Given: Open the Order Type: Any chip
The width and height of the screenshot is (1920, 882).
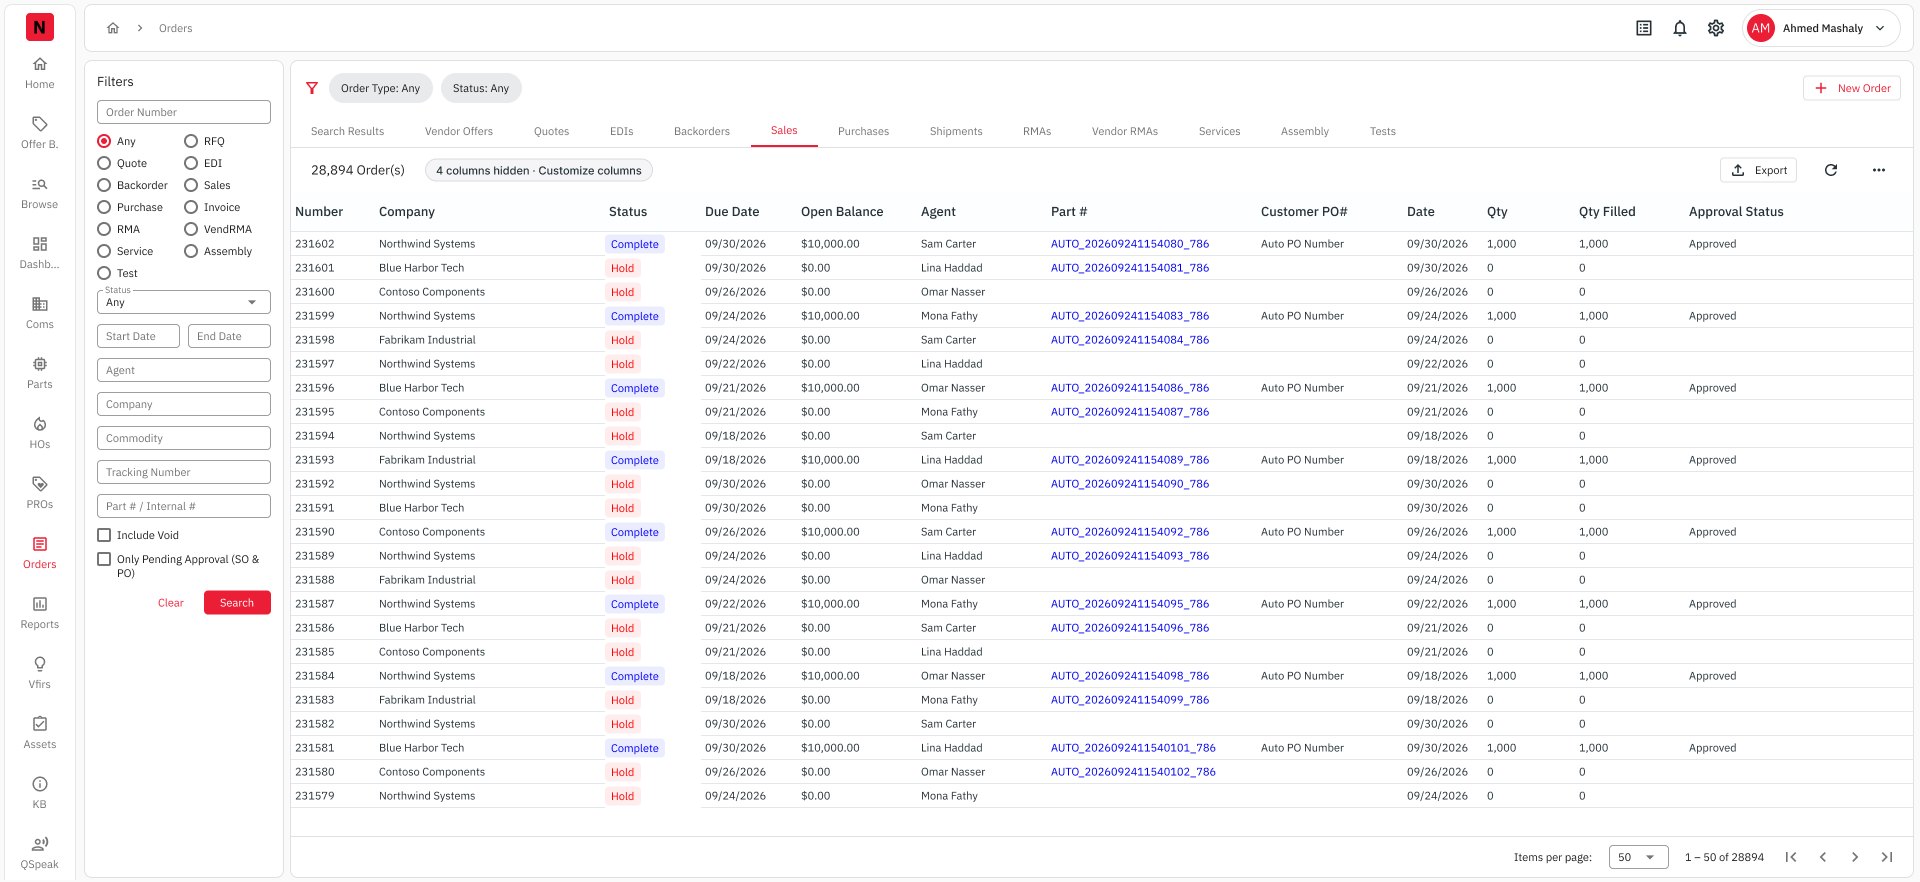Looking at the screenshot, I should click(380, 88).
